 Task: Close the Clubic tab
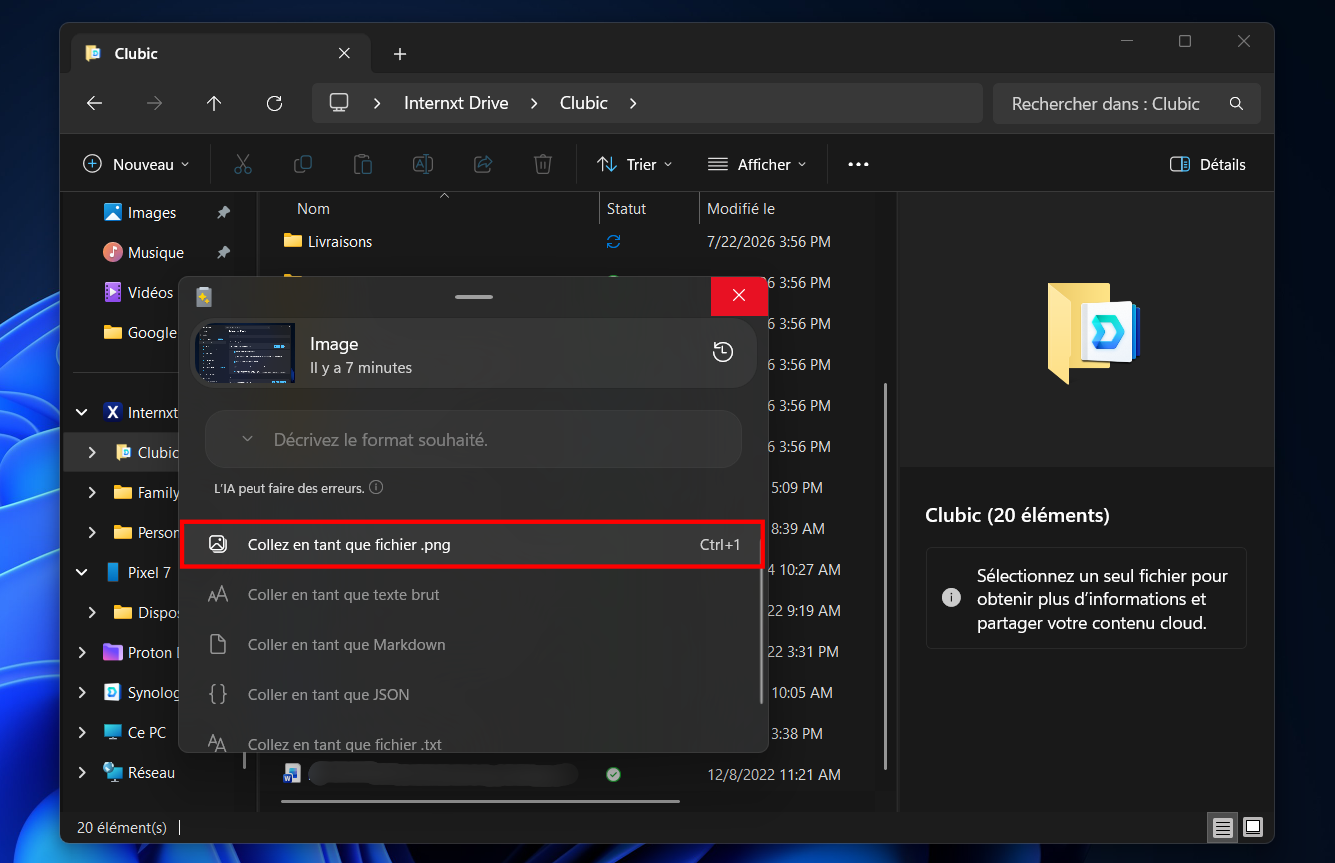pyautogui.click(x=344, y=53)
